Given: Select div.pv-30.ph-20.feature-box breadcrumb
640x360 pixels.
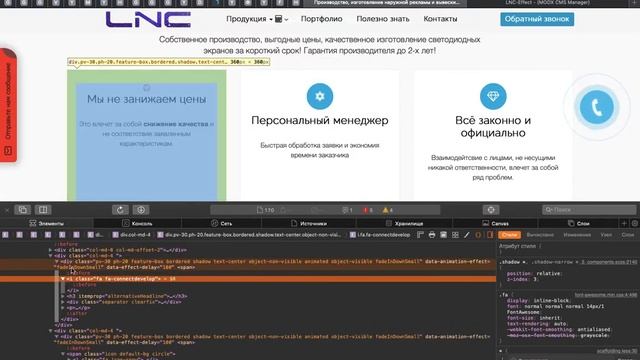Looking at the screenshot, I should click(x=249, y=235).
